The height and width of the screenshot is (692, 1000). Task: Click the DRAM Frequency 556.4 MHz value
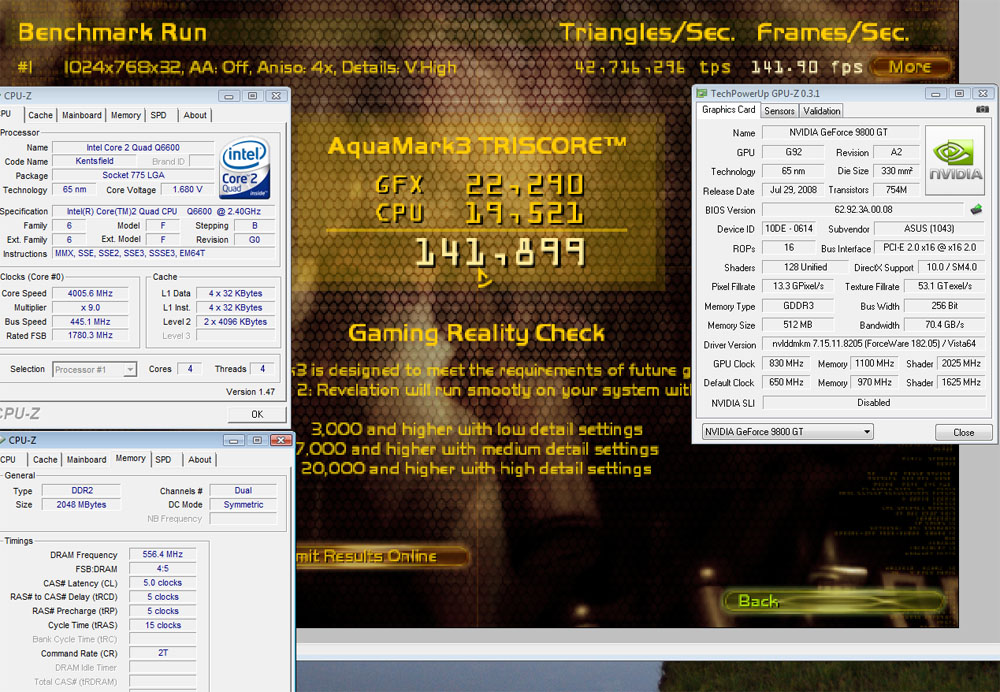(163, 554)
